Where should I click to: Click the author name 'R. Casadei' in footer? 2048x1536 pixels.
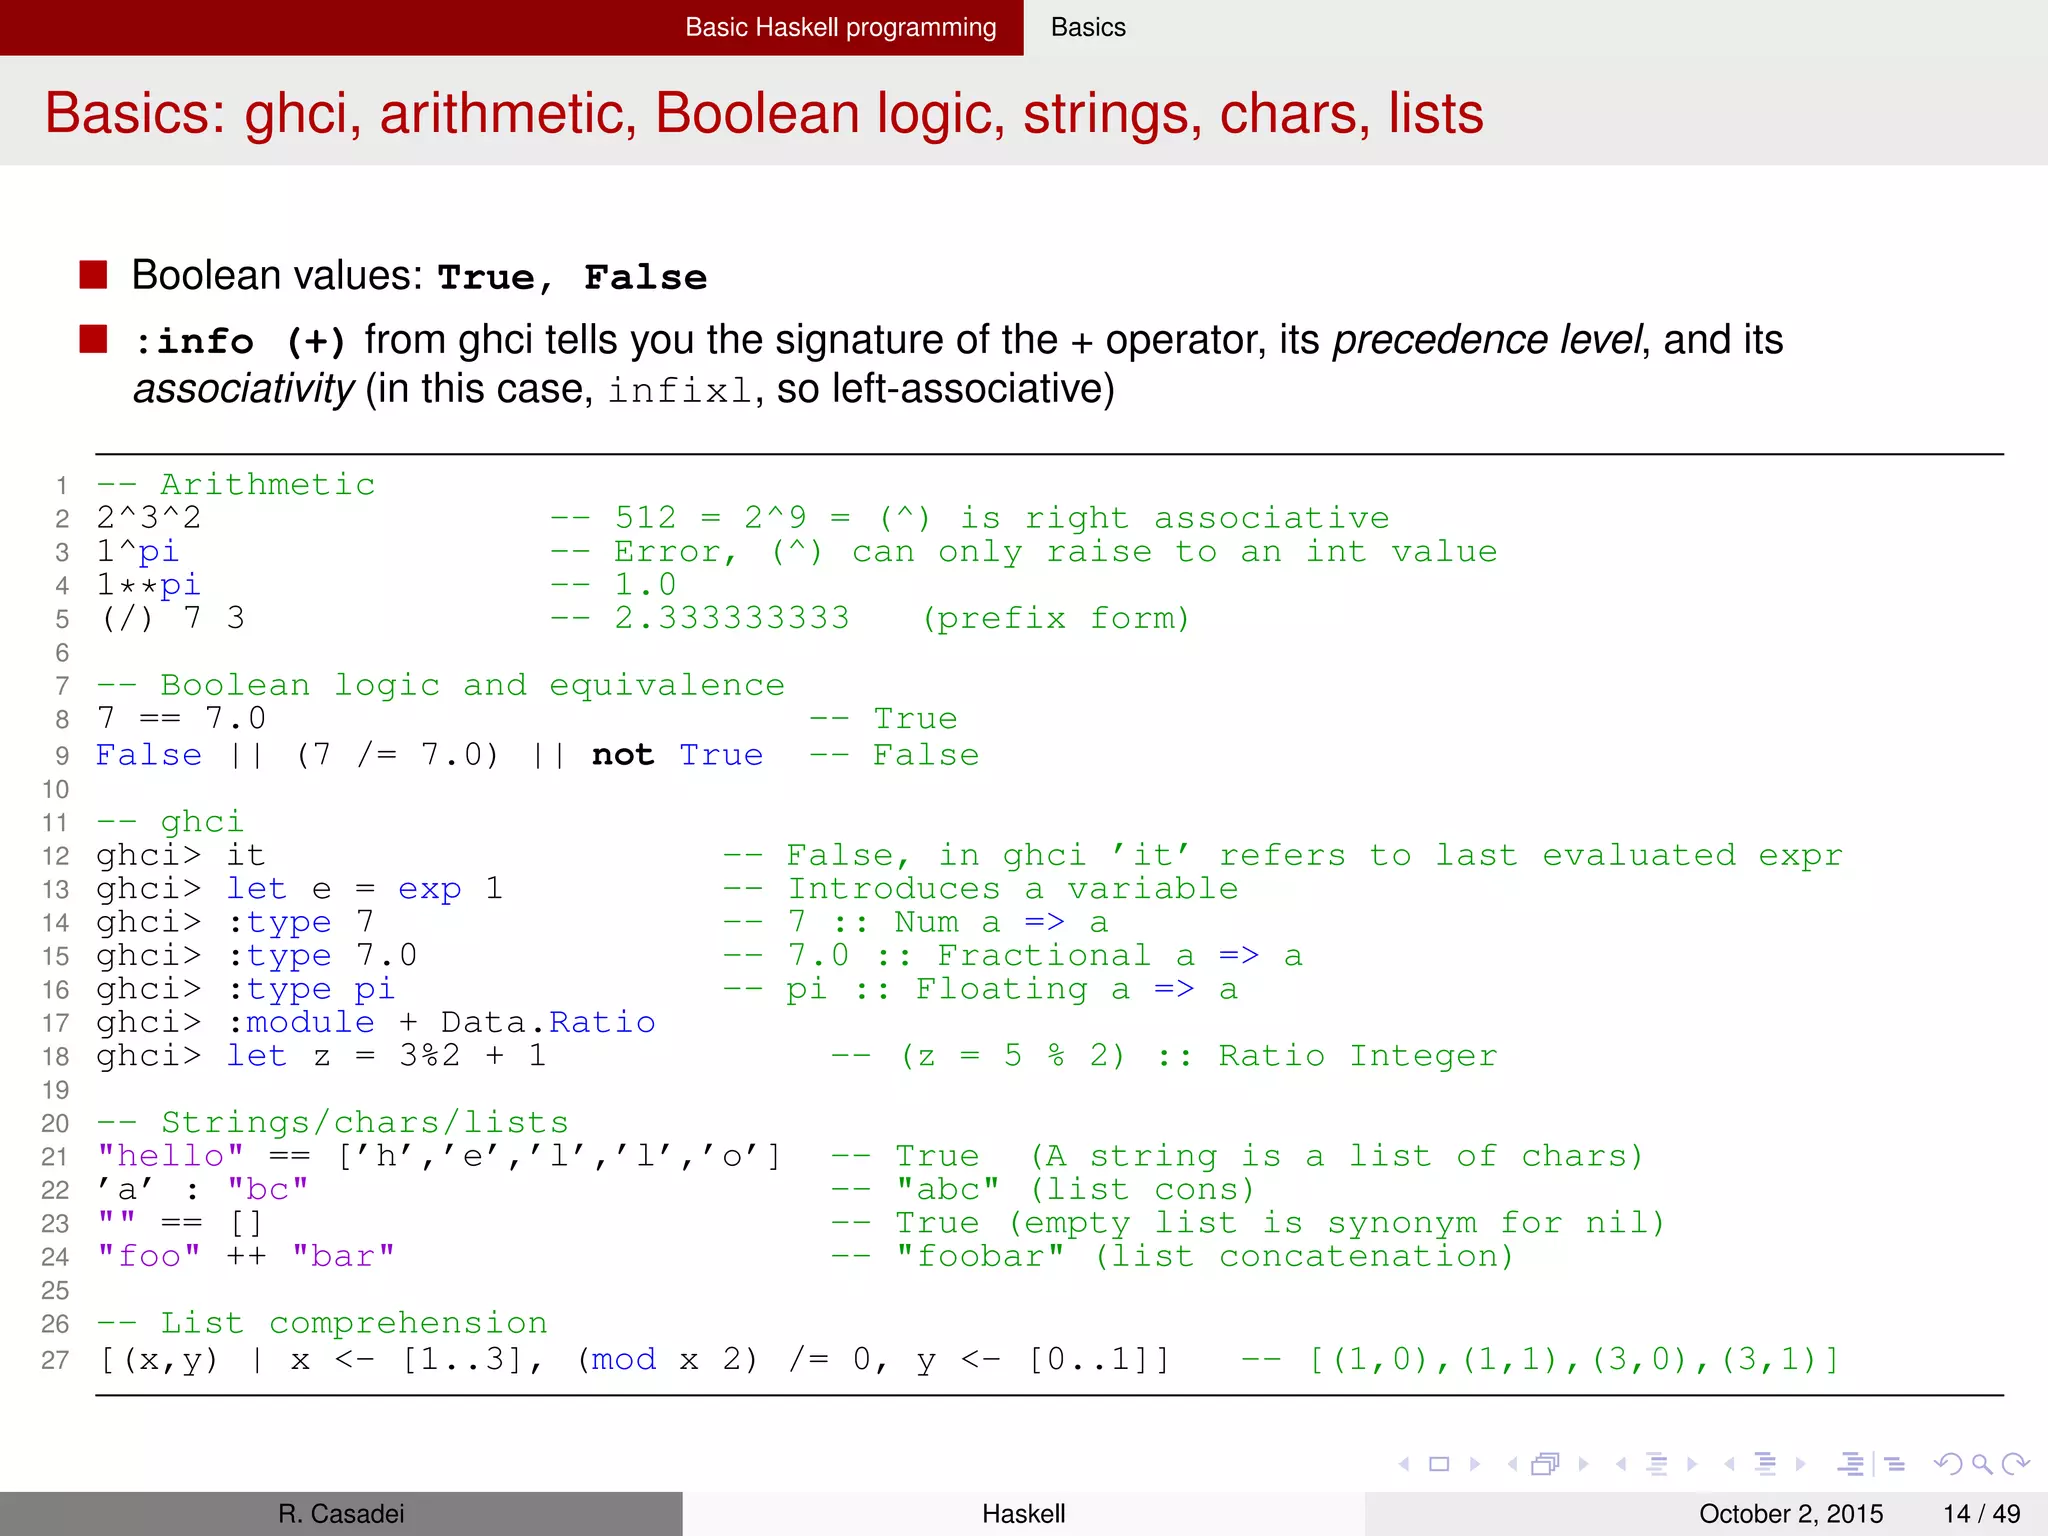[x=341, y=1514]
